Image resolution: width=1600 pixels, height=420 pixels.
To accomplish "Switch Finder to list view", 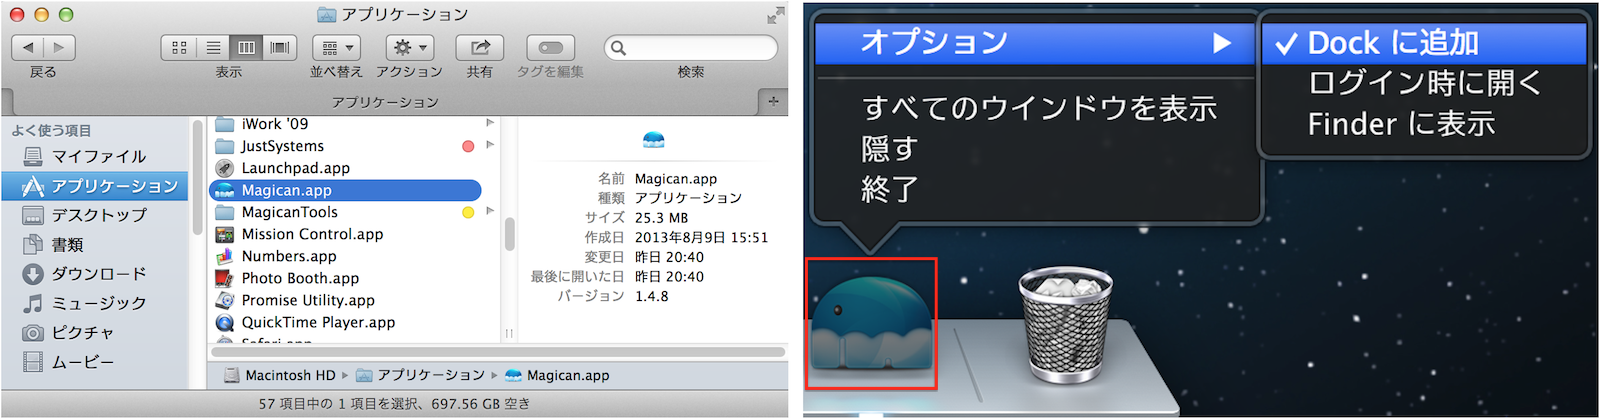I will pyautogui.click(x=213, y=47).
